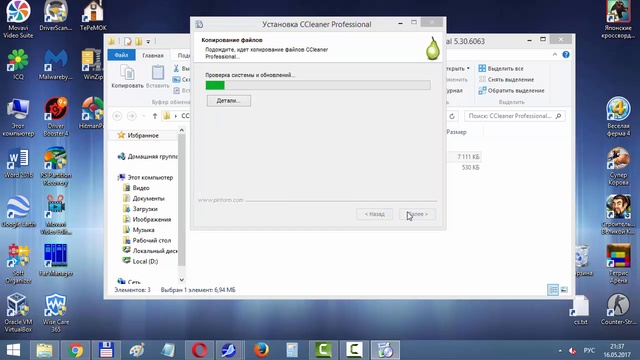Switch Explorer to details view icon
640x360 pixels.
pyautogui.click(x=553, y=290)
